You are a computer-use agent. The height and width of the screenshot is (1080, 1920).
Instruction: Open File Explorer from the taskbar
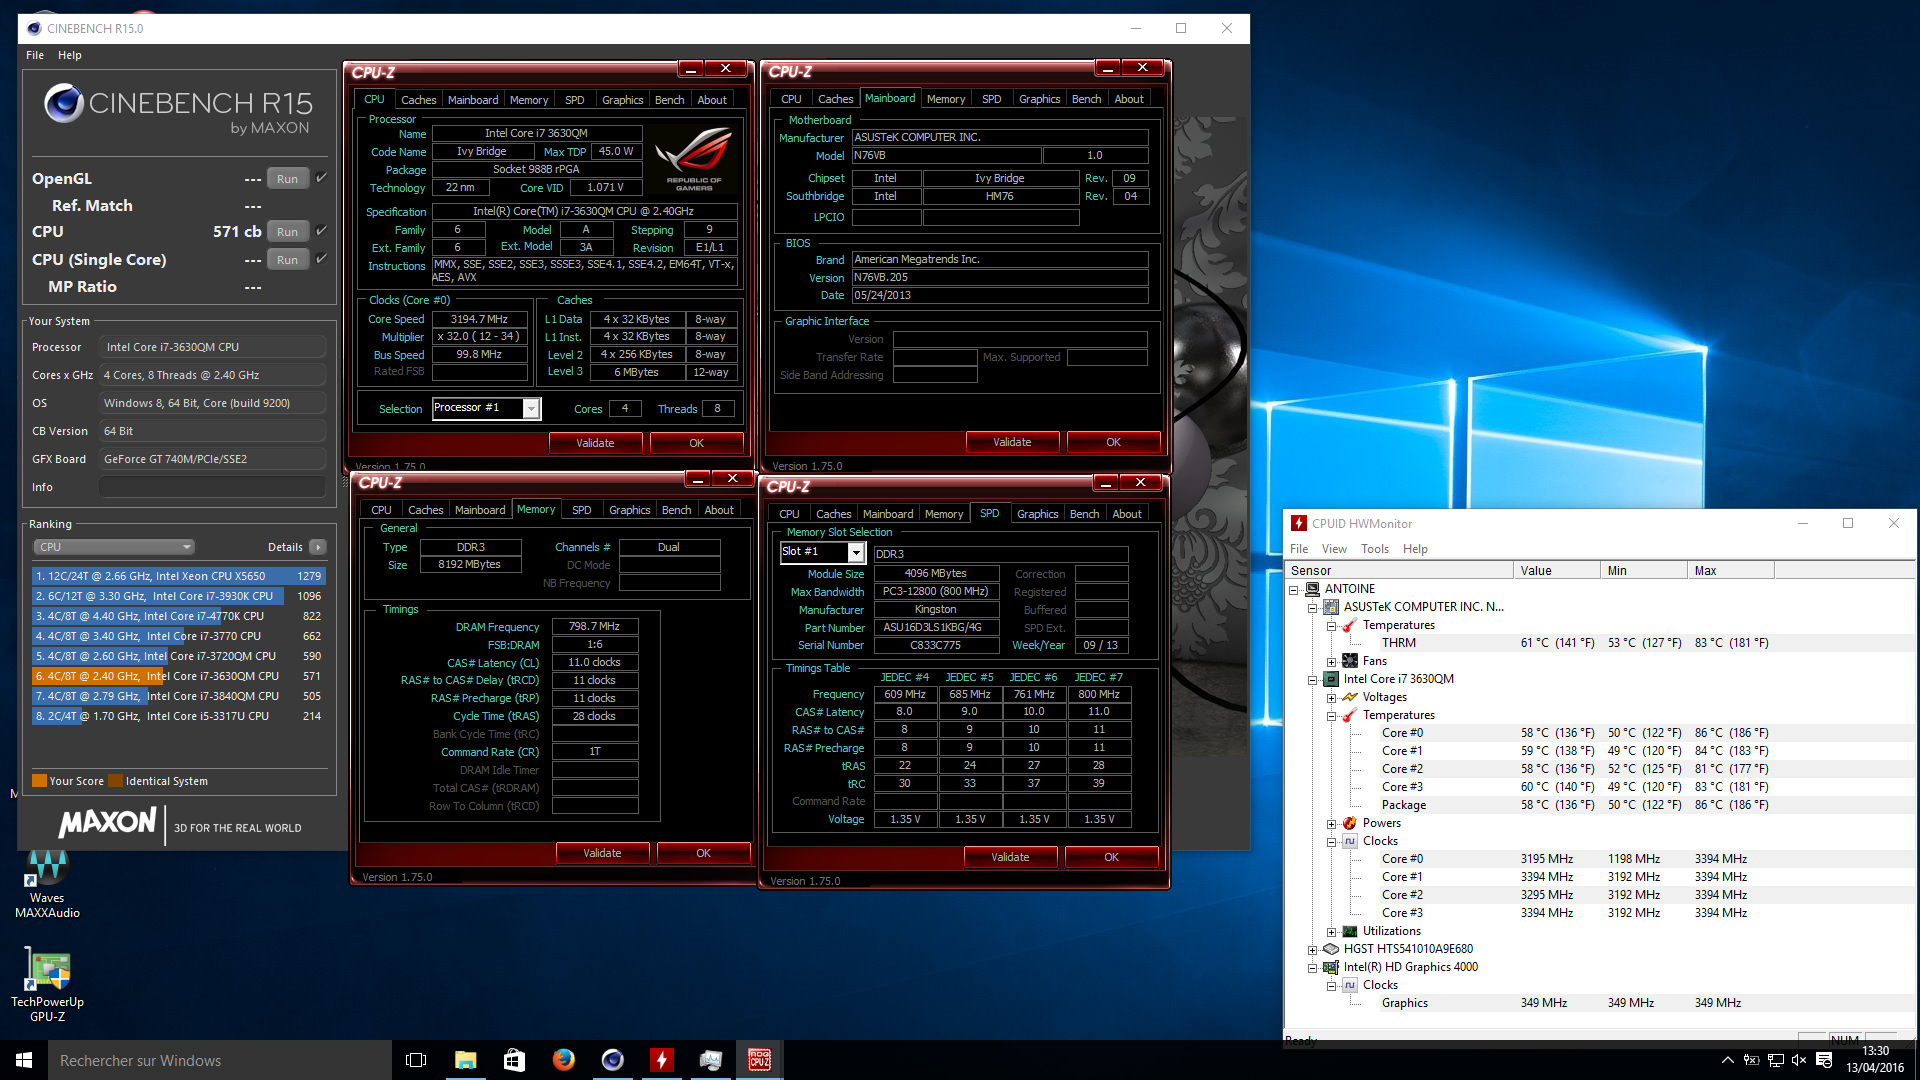[x=465, y=1060]
